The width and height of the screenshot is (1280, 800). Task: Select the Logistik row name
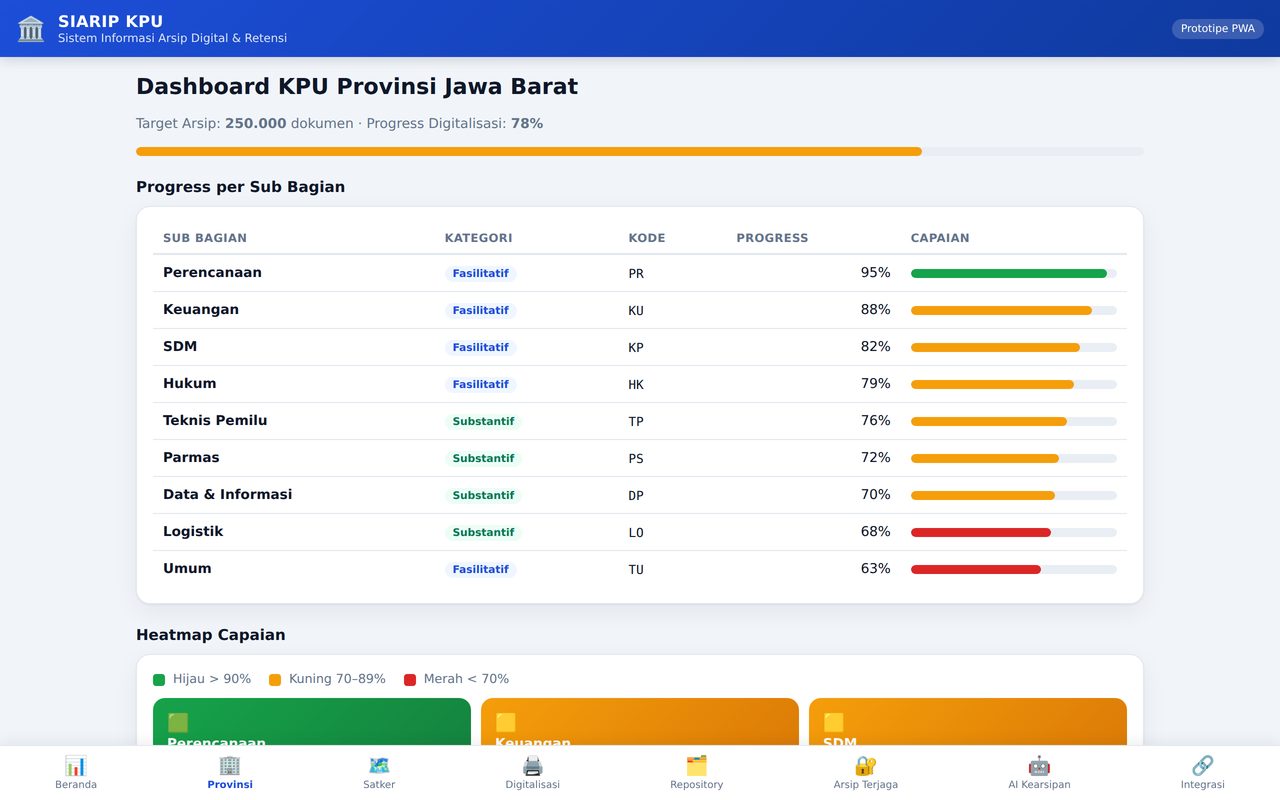pos(193,532)
